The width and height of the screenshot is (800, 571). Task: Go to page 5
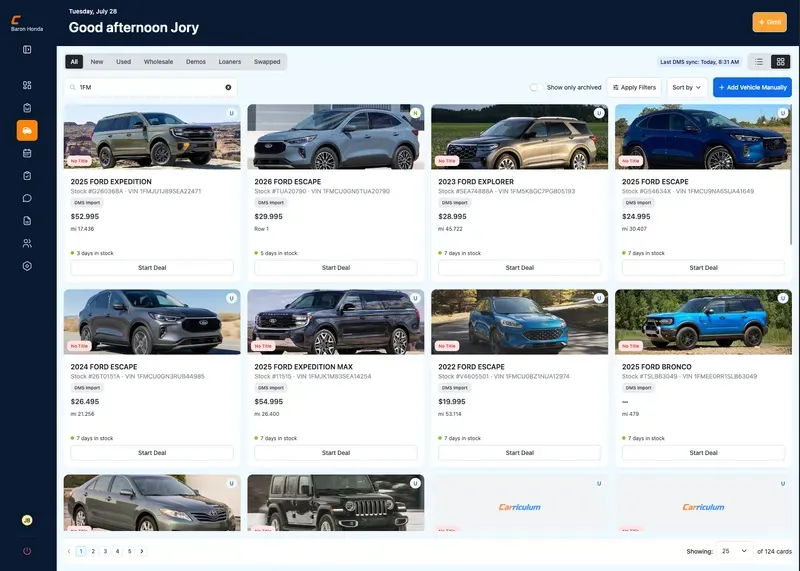(x=130, y=551)
